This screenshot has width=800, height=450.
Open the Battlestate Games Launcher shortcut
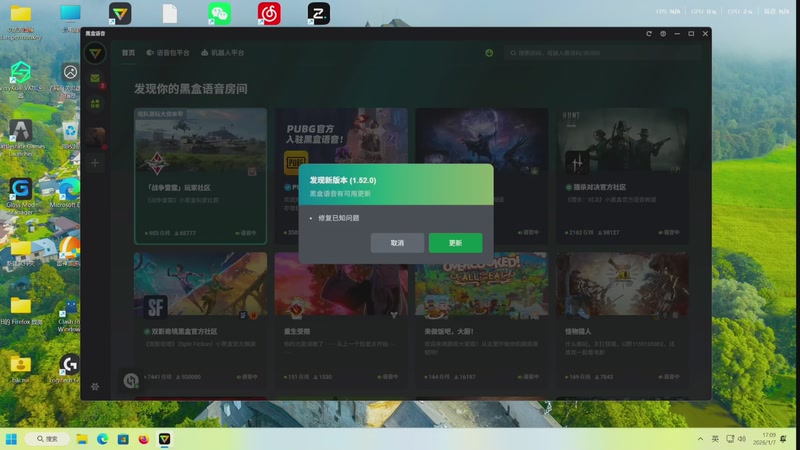(x=20, y=138)
